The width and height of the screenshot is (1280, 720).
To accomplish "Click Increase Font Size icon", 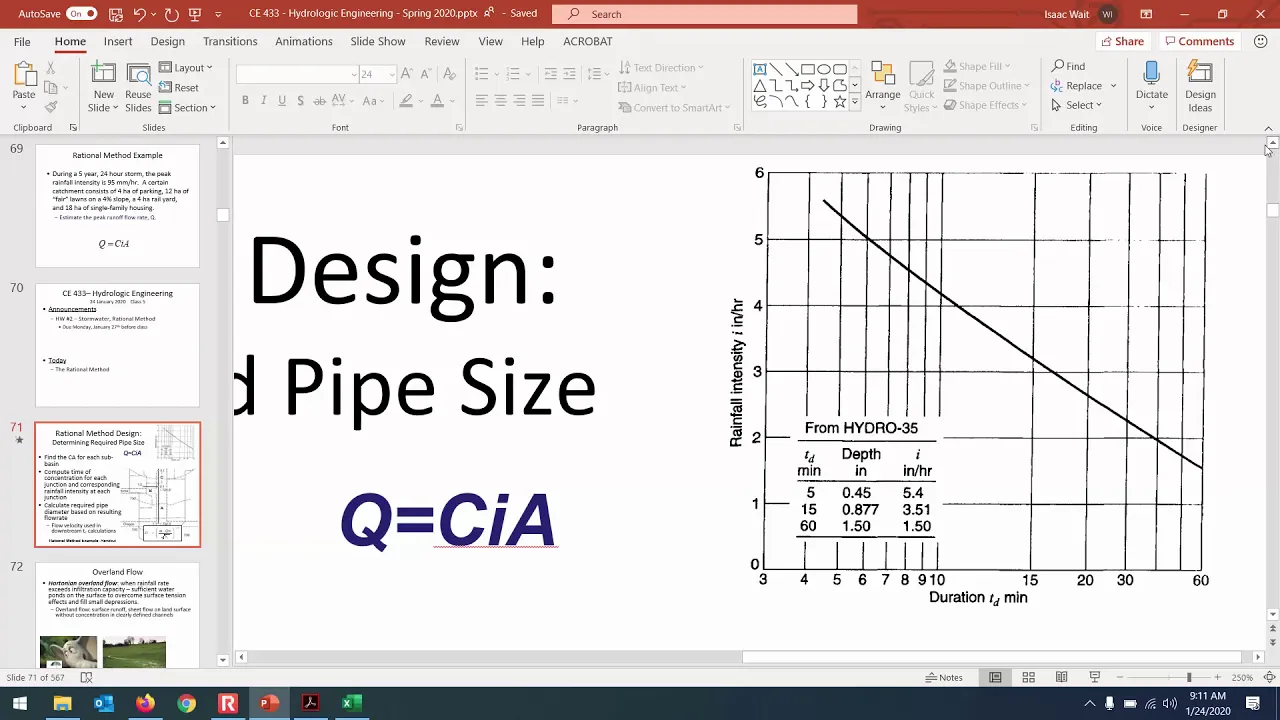I will click(408, 74).
